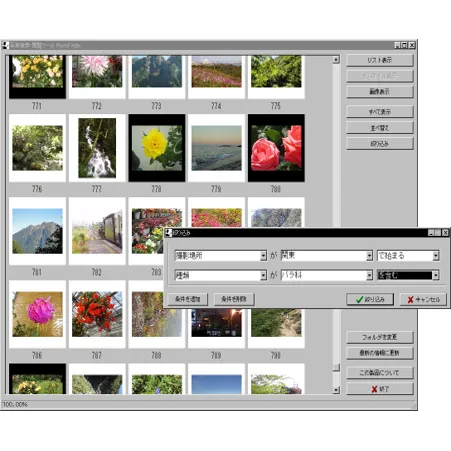451x451 pixels.
Task: Click 絞り込み filter button in the right panel
Action: coord(380,144)
